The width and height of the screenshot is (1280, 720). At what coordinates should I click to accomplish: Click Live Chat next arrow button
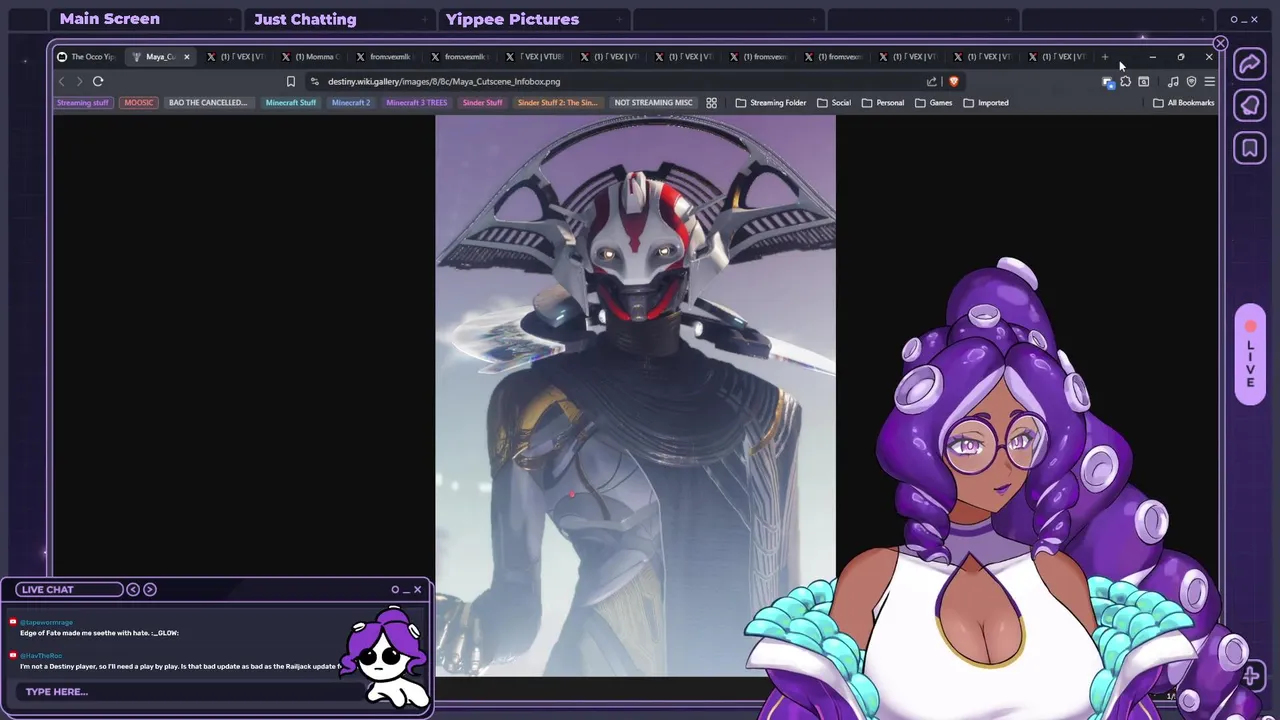[150, 589]
